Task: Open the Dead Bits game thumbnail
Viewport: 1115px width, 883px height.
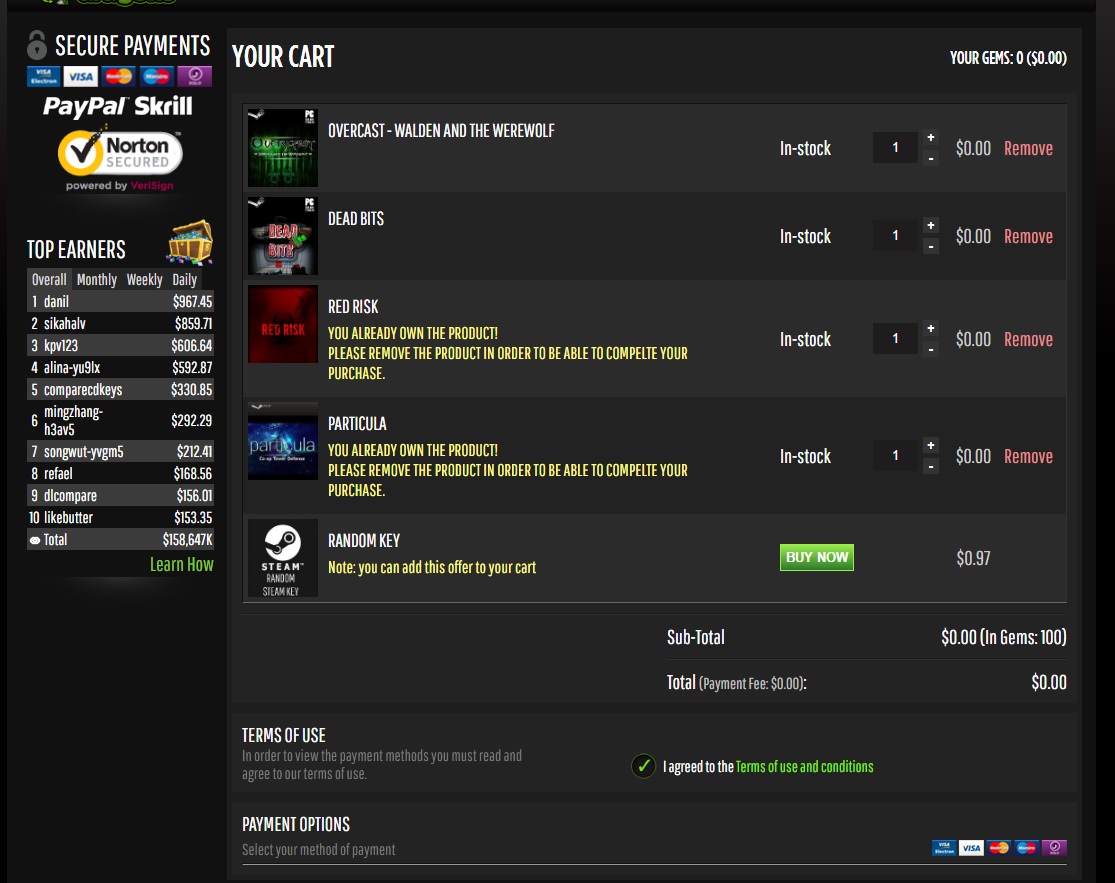Action: [282, 236]
